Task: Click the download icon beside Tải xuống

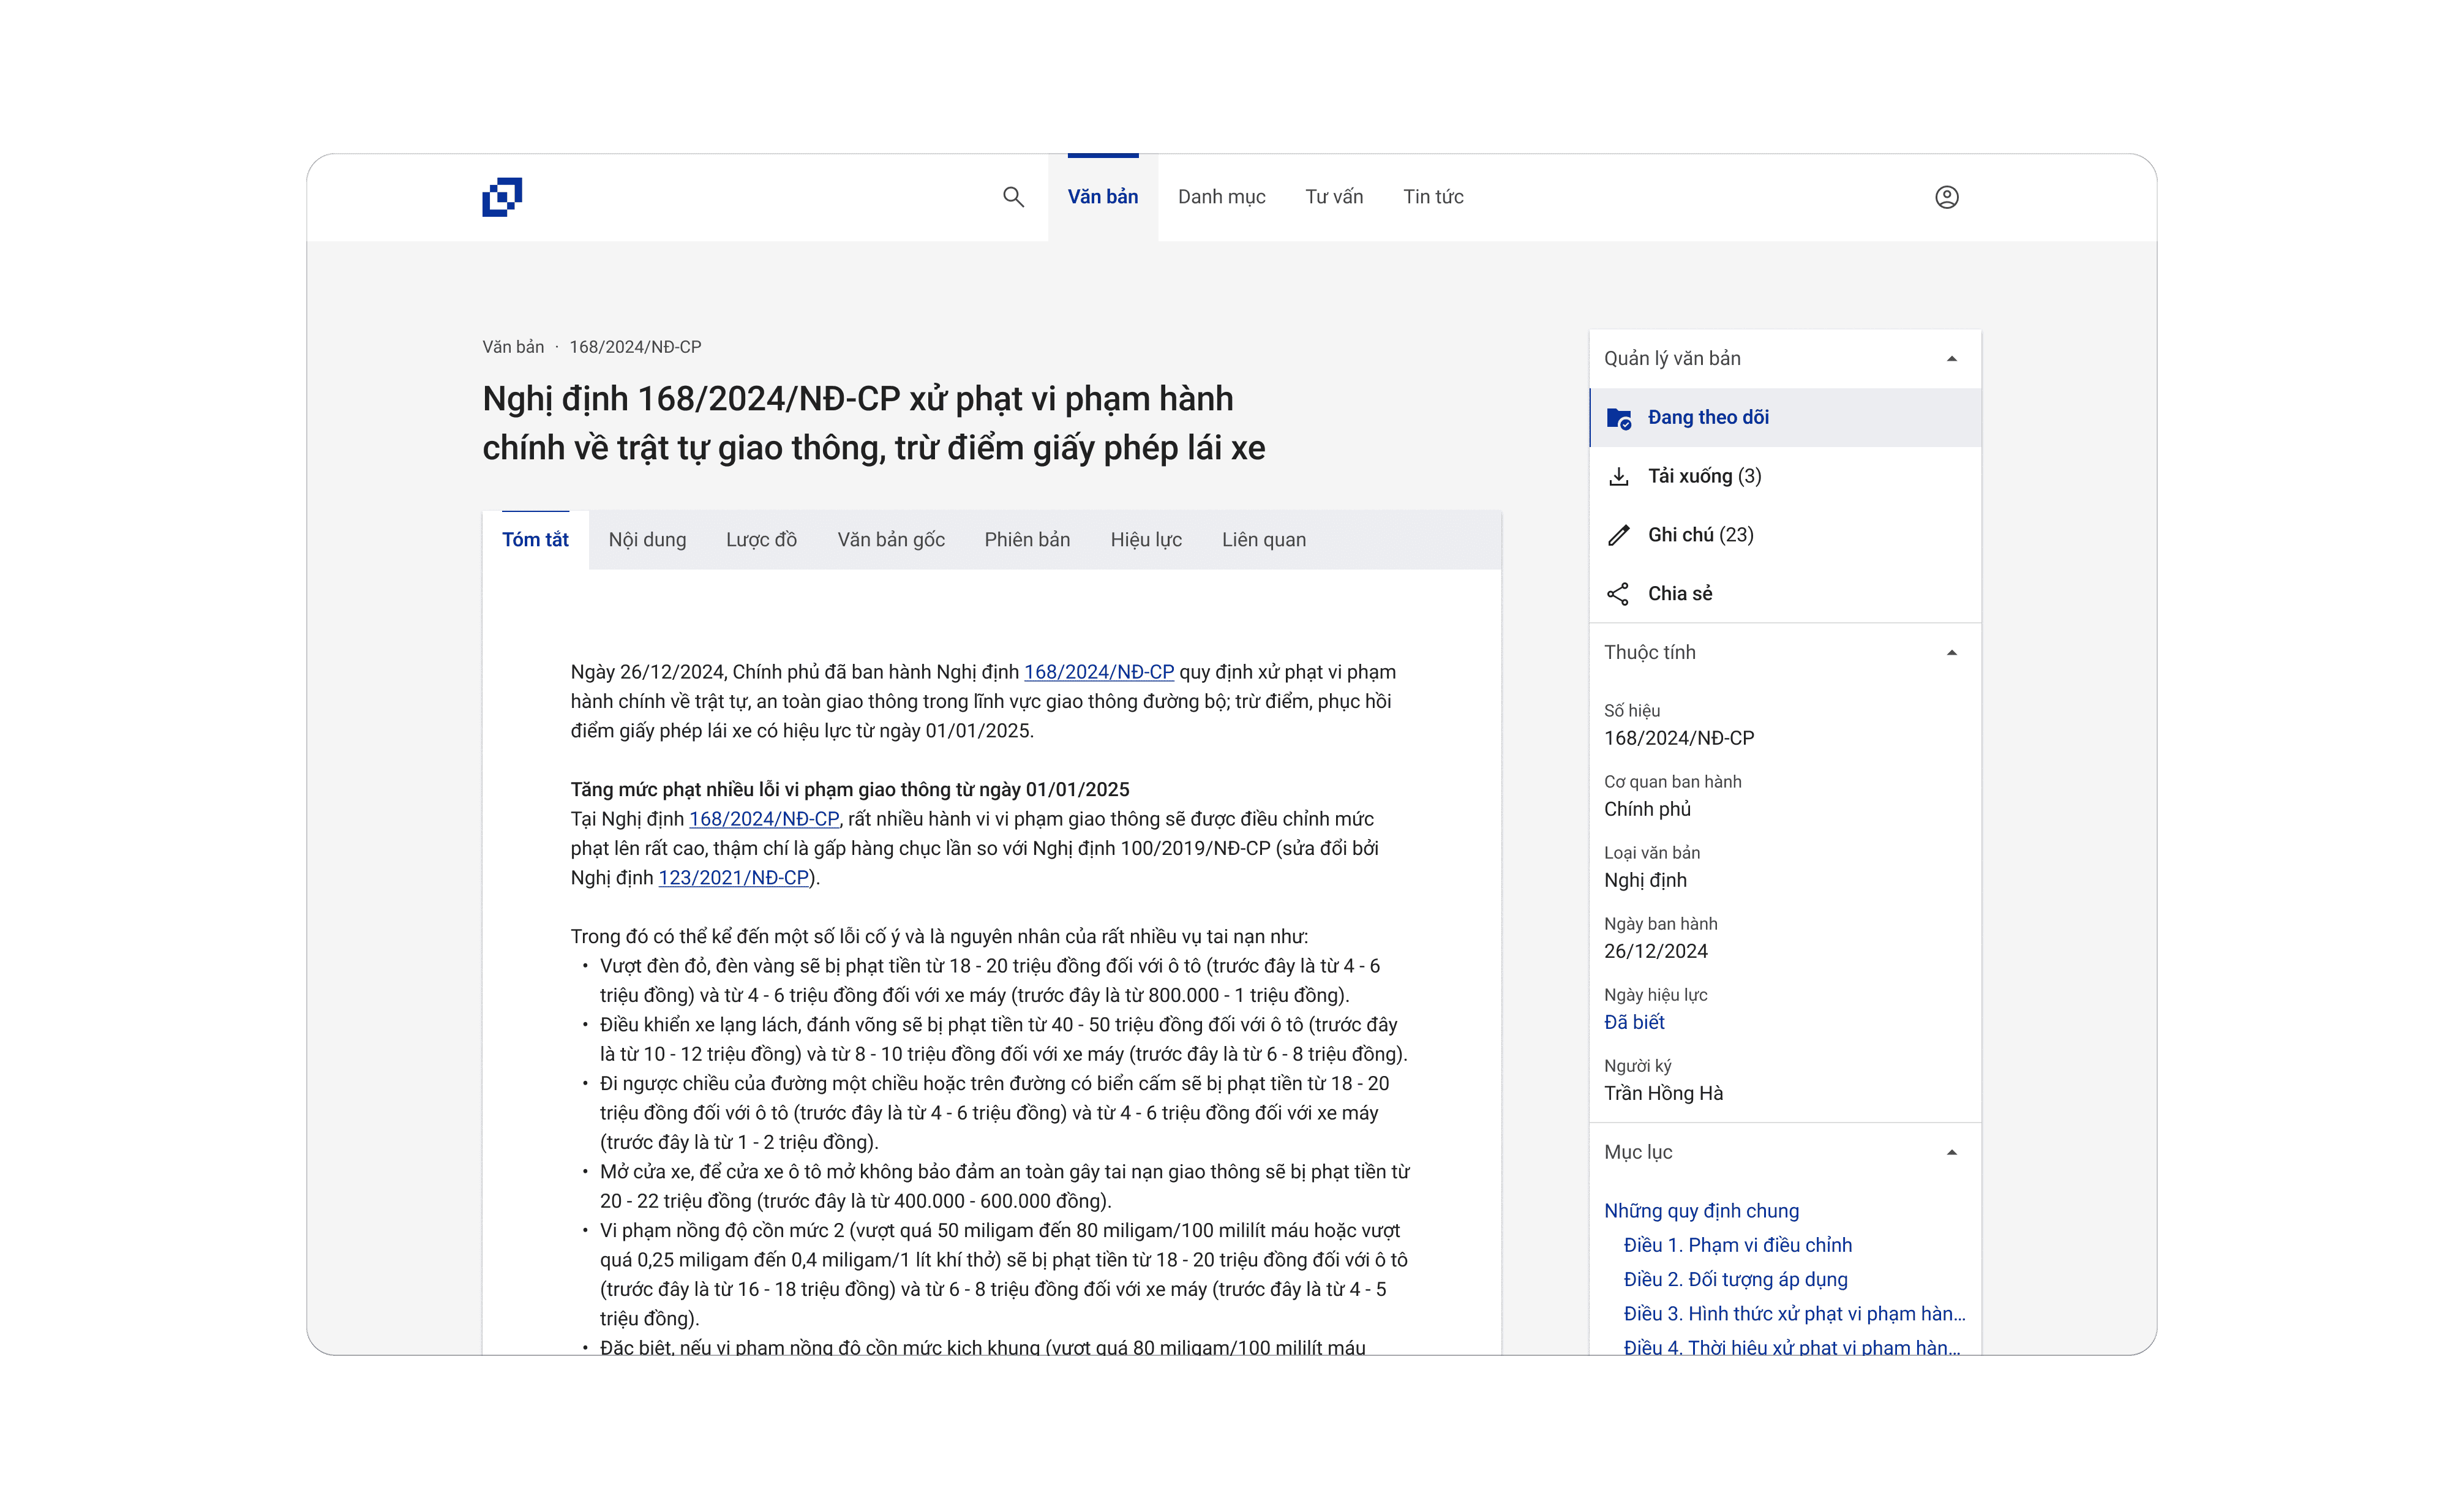Action: pyautogui.click(x=1618, y=476)
